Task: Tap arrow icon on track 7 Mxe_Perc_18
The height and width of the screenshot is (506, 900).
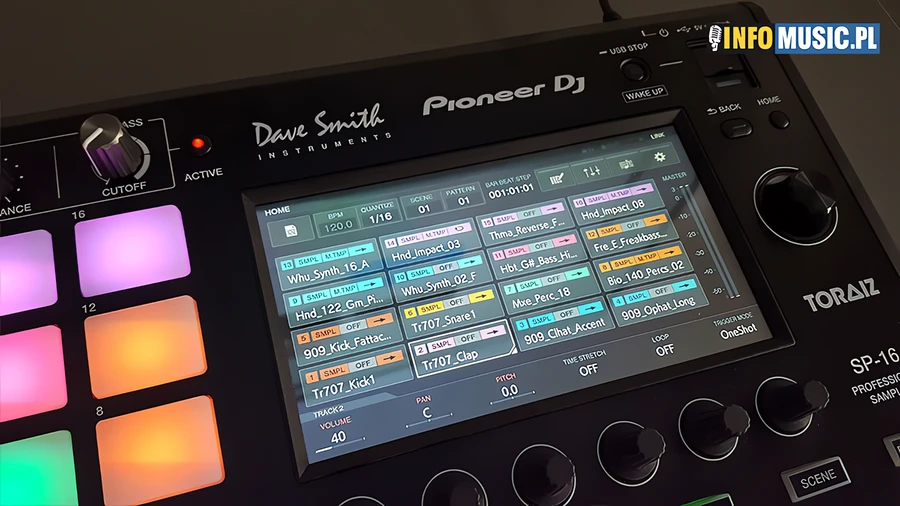Action: [x=576, y=274]
